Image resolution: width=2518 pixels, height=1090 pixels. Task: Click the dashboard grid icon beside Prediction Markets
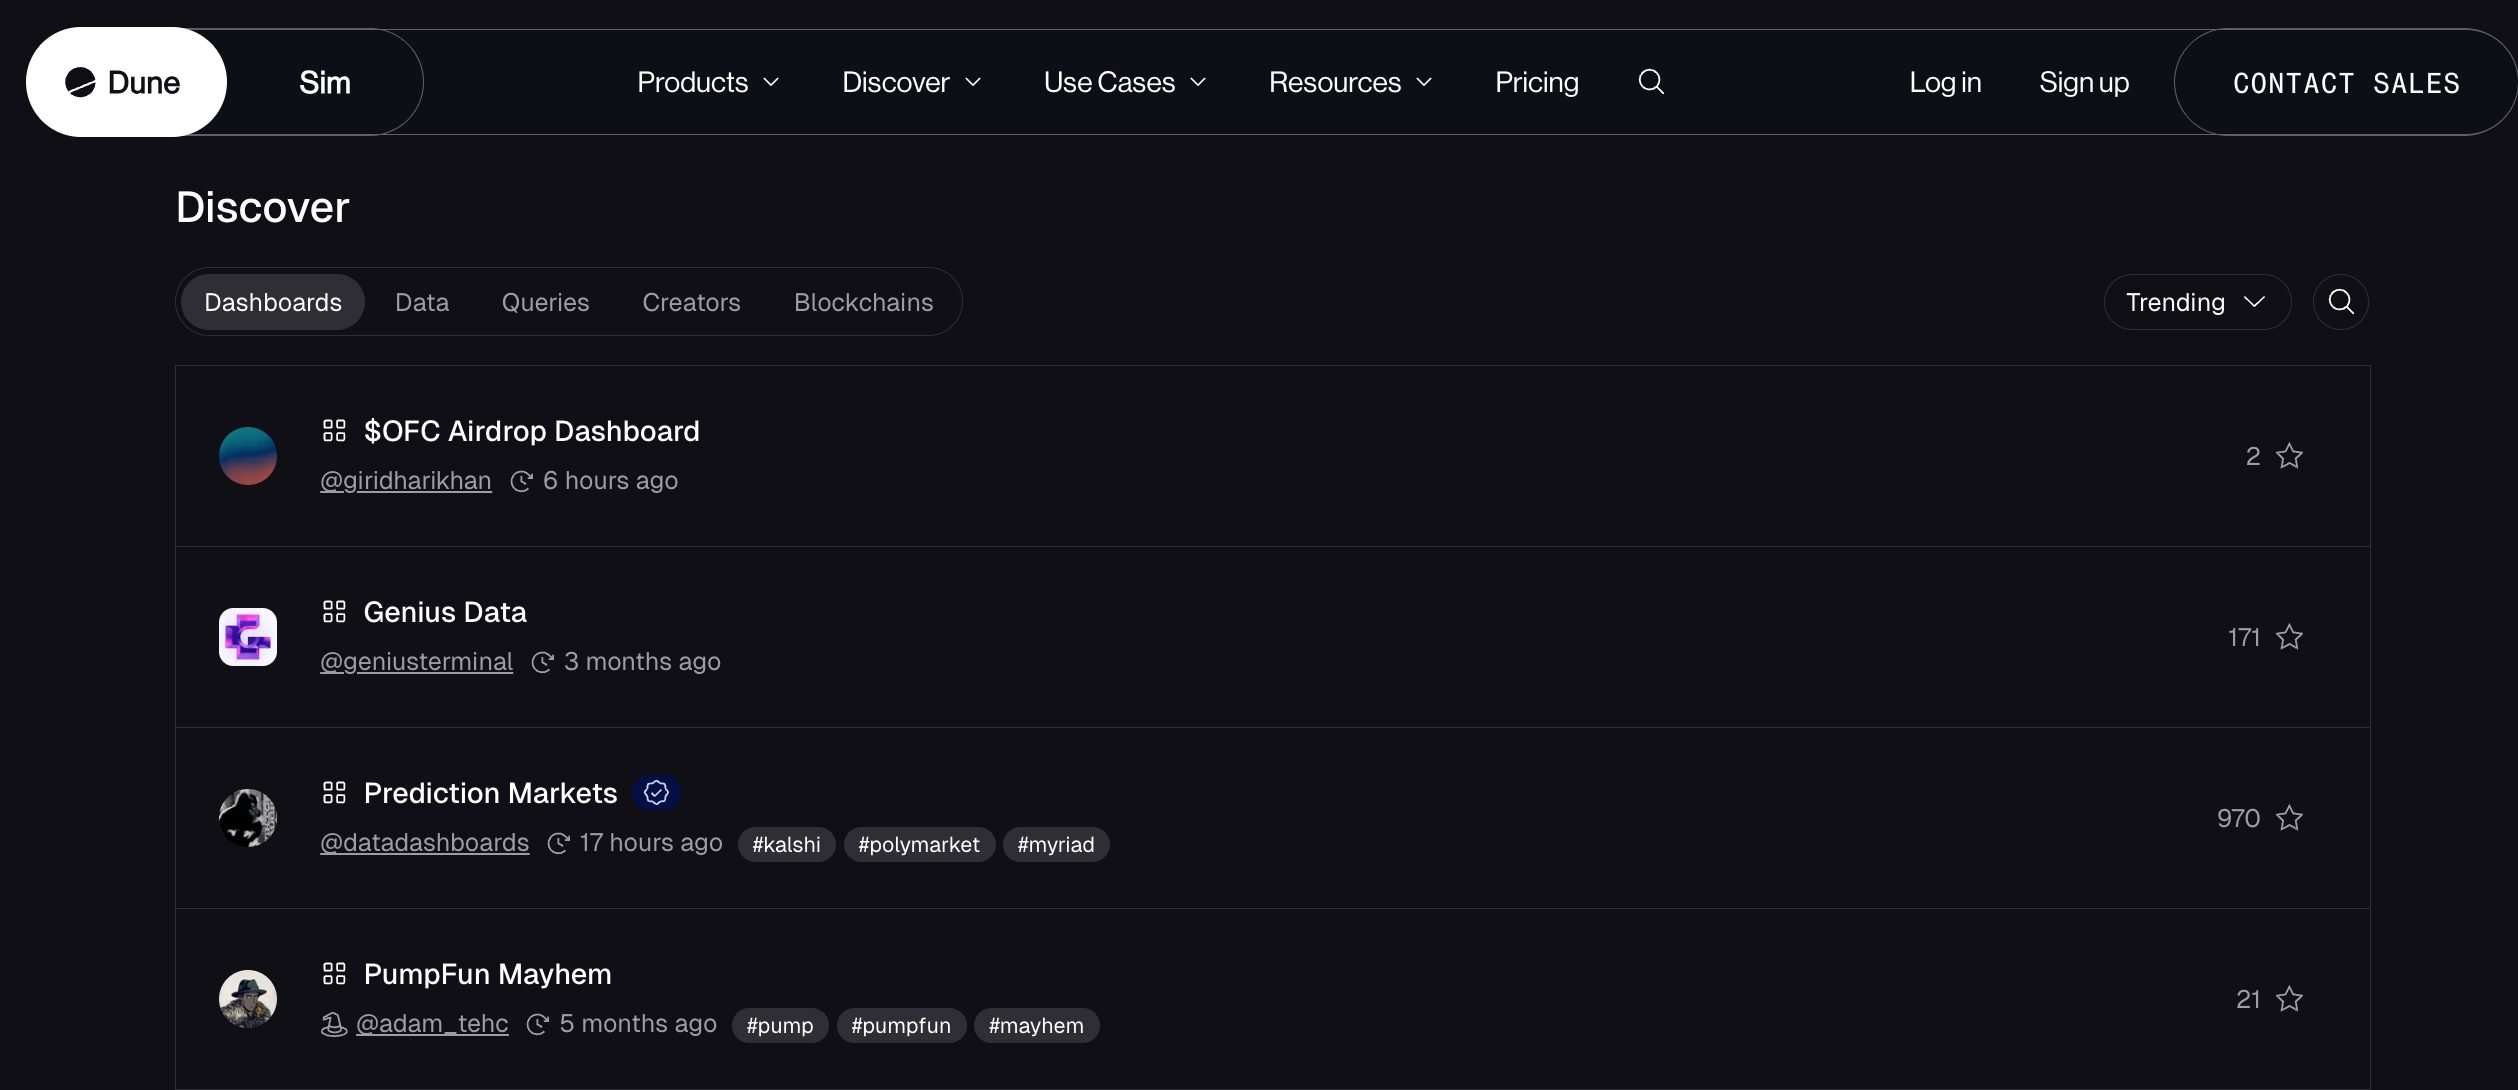tap(334, 792)
